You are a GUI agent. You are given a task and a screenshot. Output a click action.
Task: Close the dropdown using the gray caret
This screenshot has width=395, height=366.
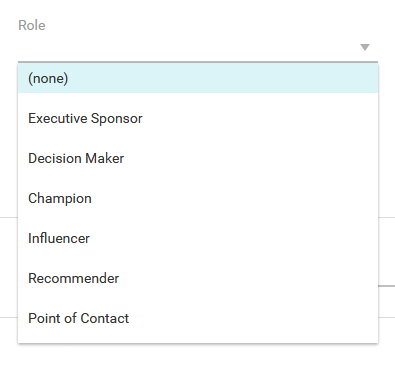(365, 47)
